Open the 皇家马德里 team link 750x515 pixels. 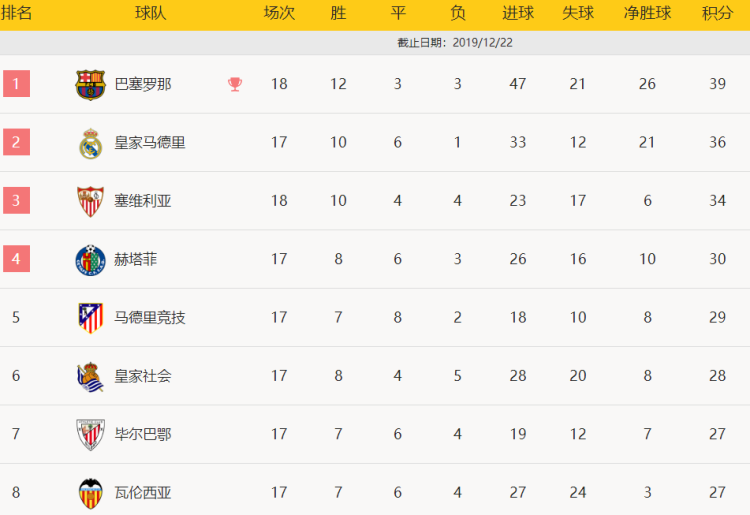150,142
